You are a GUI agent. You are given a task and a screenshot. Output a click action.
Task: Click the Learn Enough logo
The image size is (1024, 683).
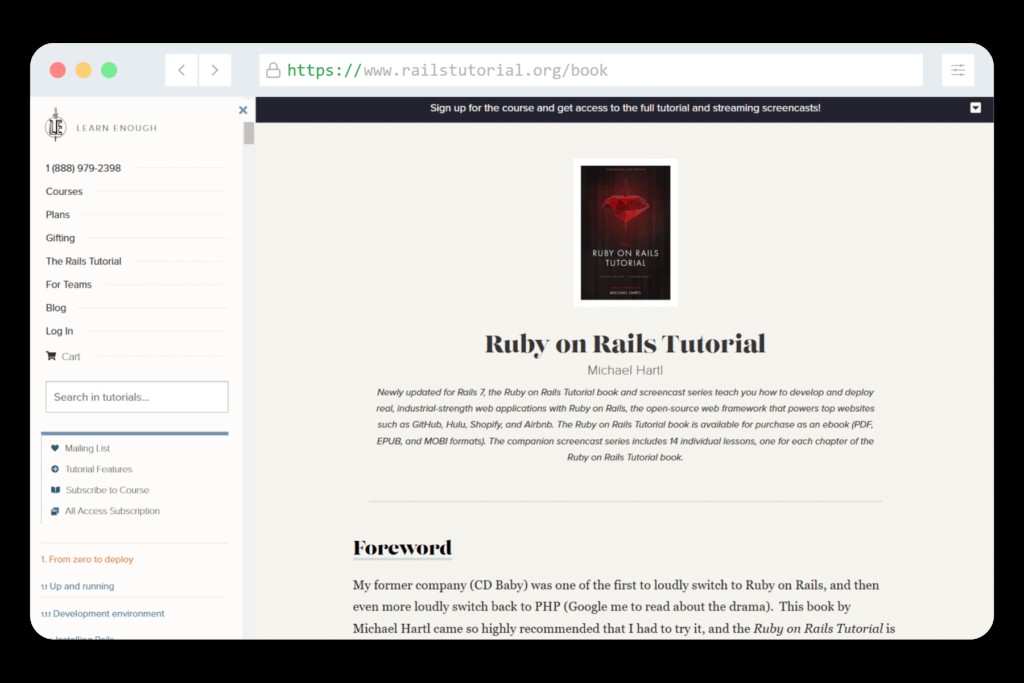click(56, 125)
